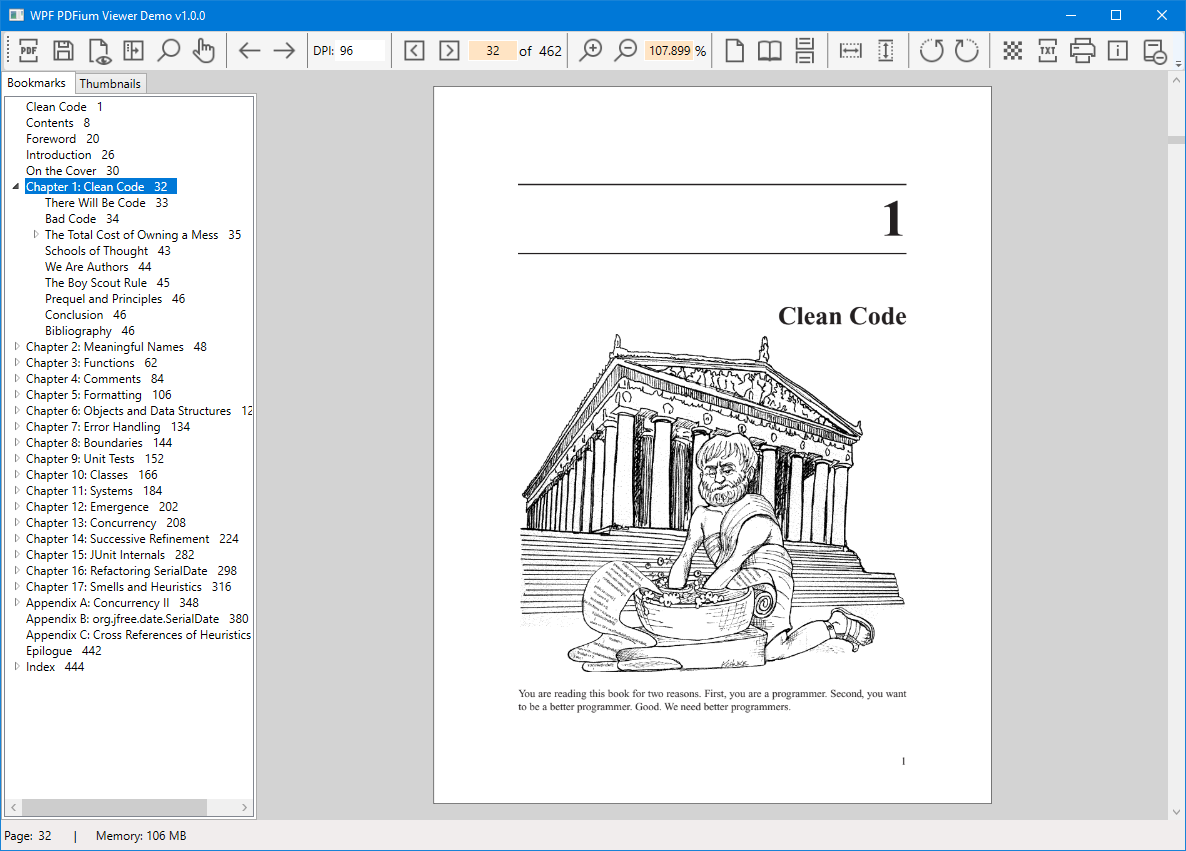Switch to the Thumbnails tab
Image resolution: width=1186 pixels, height=851 pixels.
point(110,83)
